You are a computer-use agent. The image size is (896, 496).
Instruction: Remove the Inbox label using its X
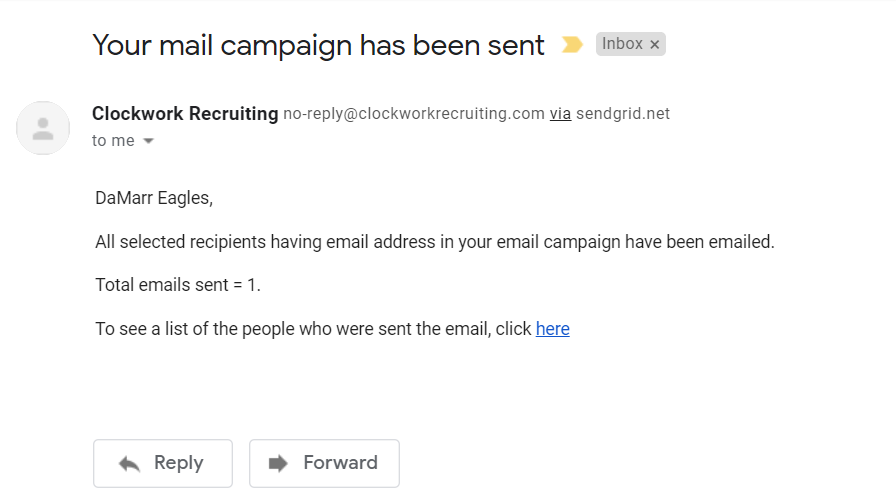(x=655, y=45)
